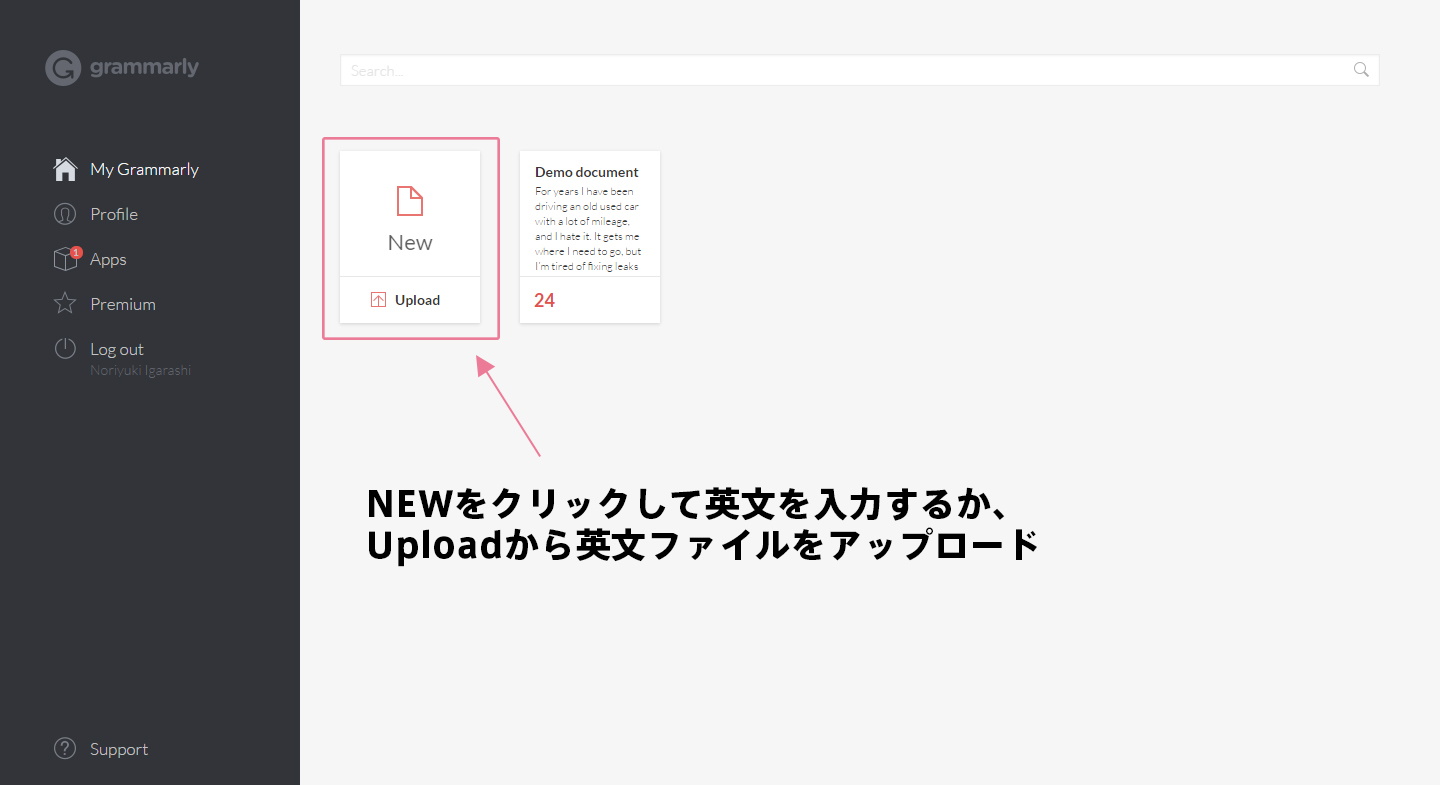Click the Premium star icon

click(65, 304)
